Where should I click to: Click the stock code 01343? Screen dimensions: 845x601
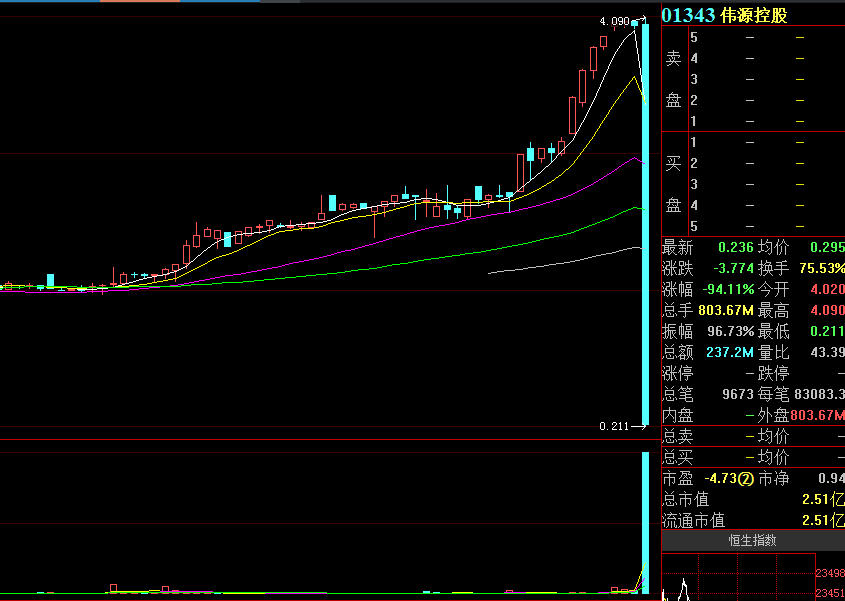(688, 16)
